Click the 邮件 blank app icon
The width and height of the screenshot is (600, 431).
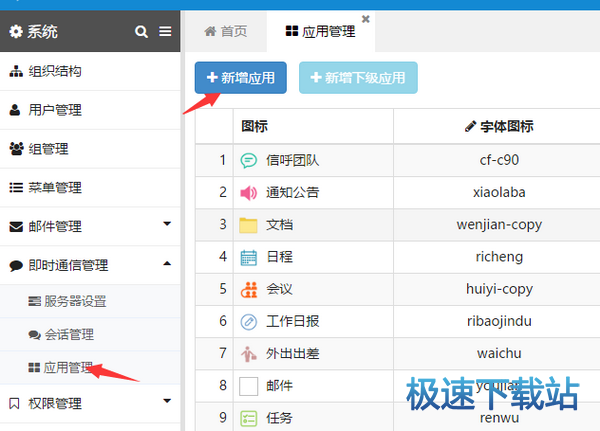click(248, 386)
